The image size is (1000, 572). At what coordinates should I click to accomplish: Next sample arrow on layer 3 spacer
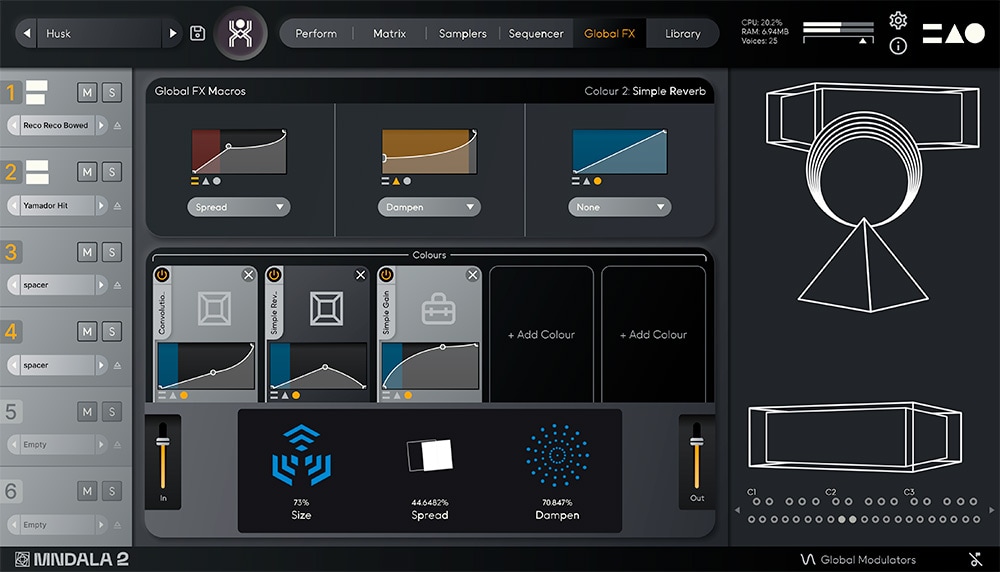101,285
